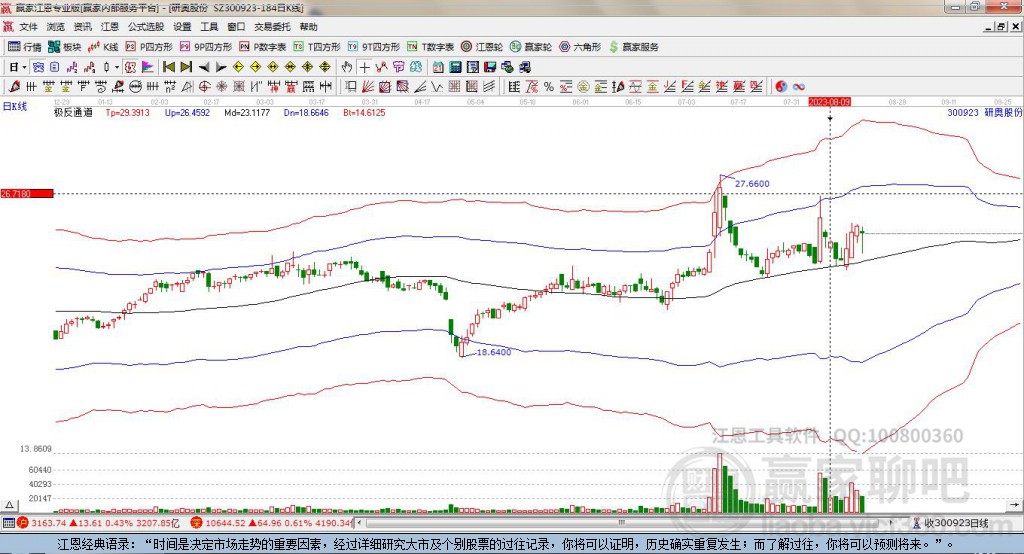Open the 行情 market quotes view
The height and width of the screenshot is (554, 1024).
tap(25, 47)
